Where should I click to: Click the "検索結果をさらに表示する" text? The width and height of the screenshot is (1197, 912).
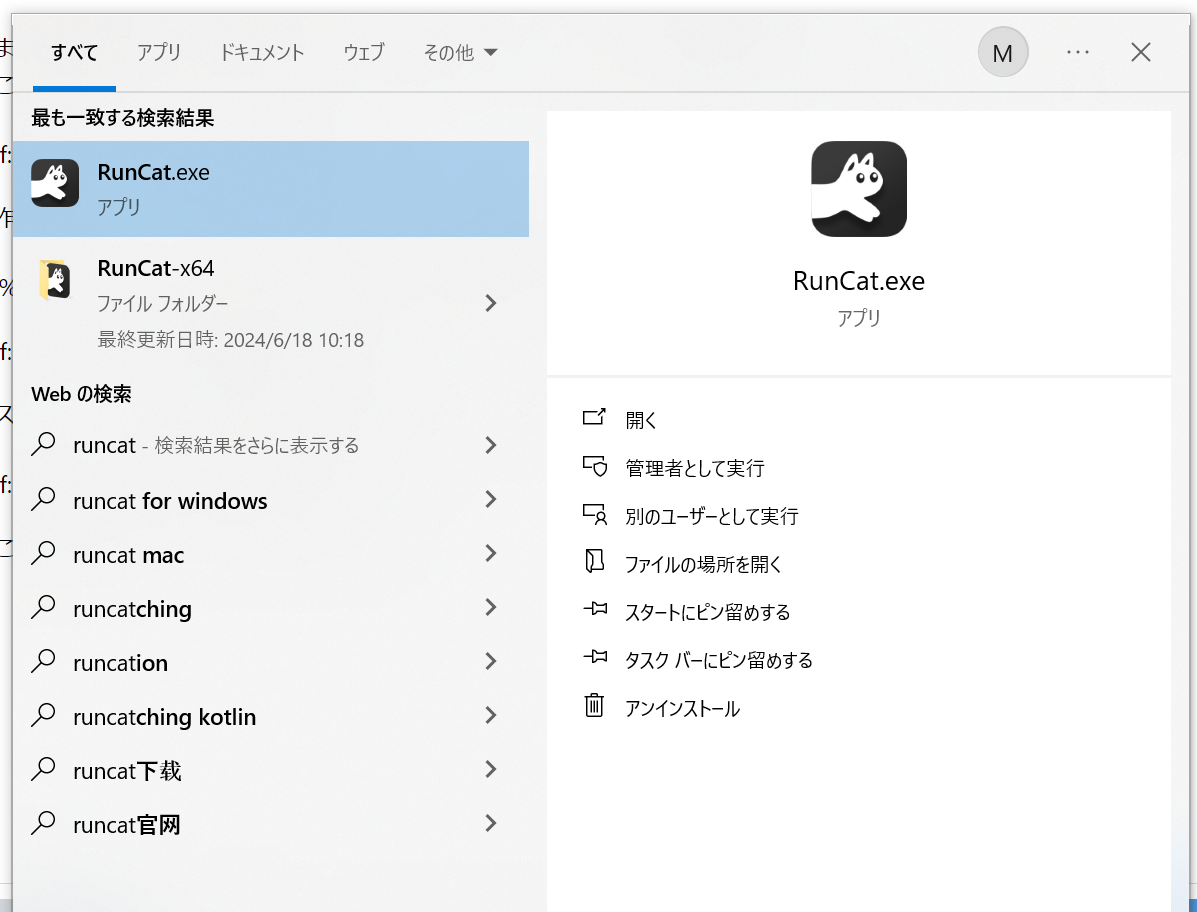[x=256, y=445]
